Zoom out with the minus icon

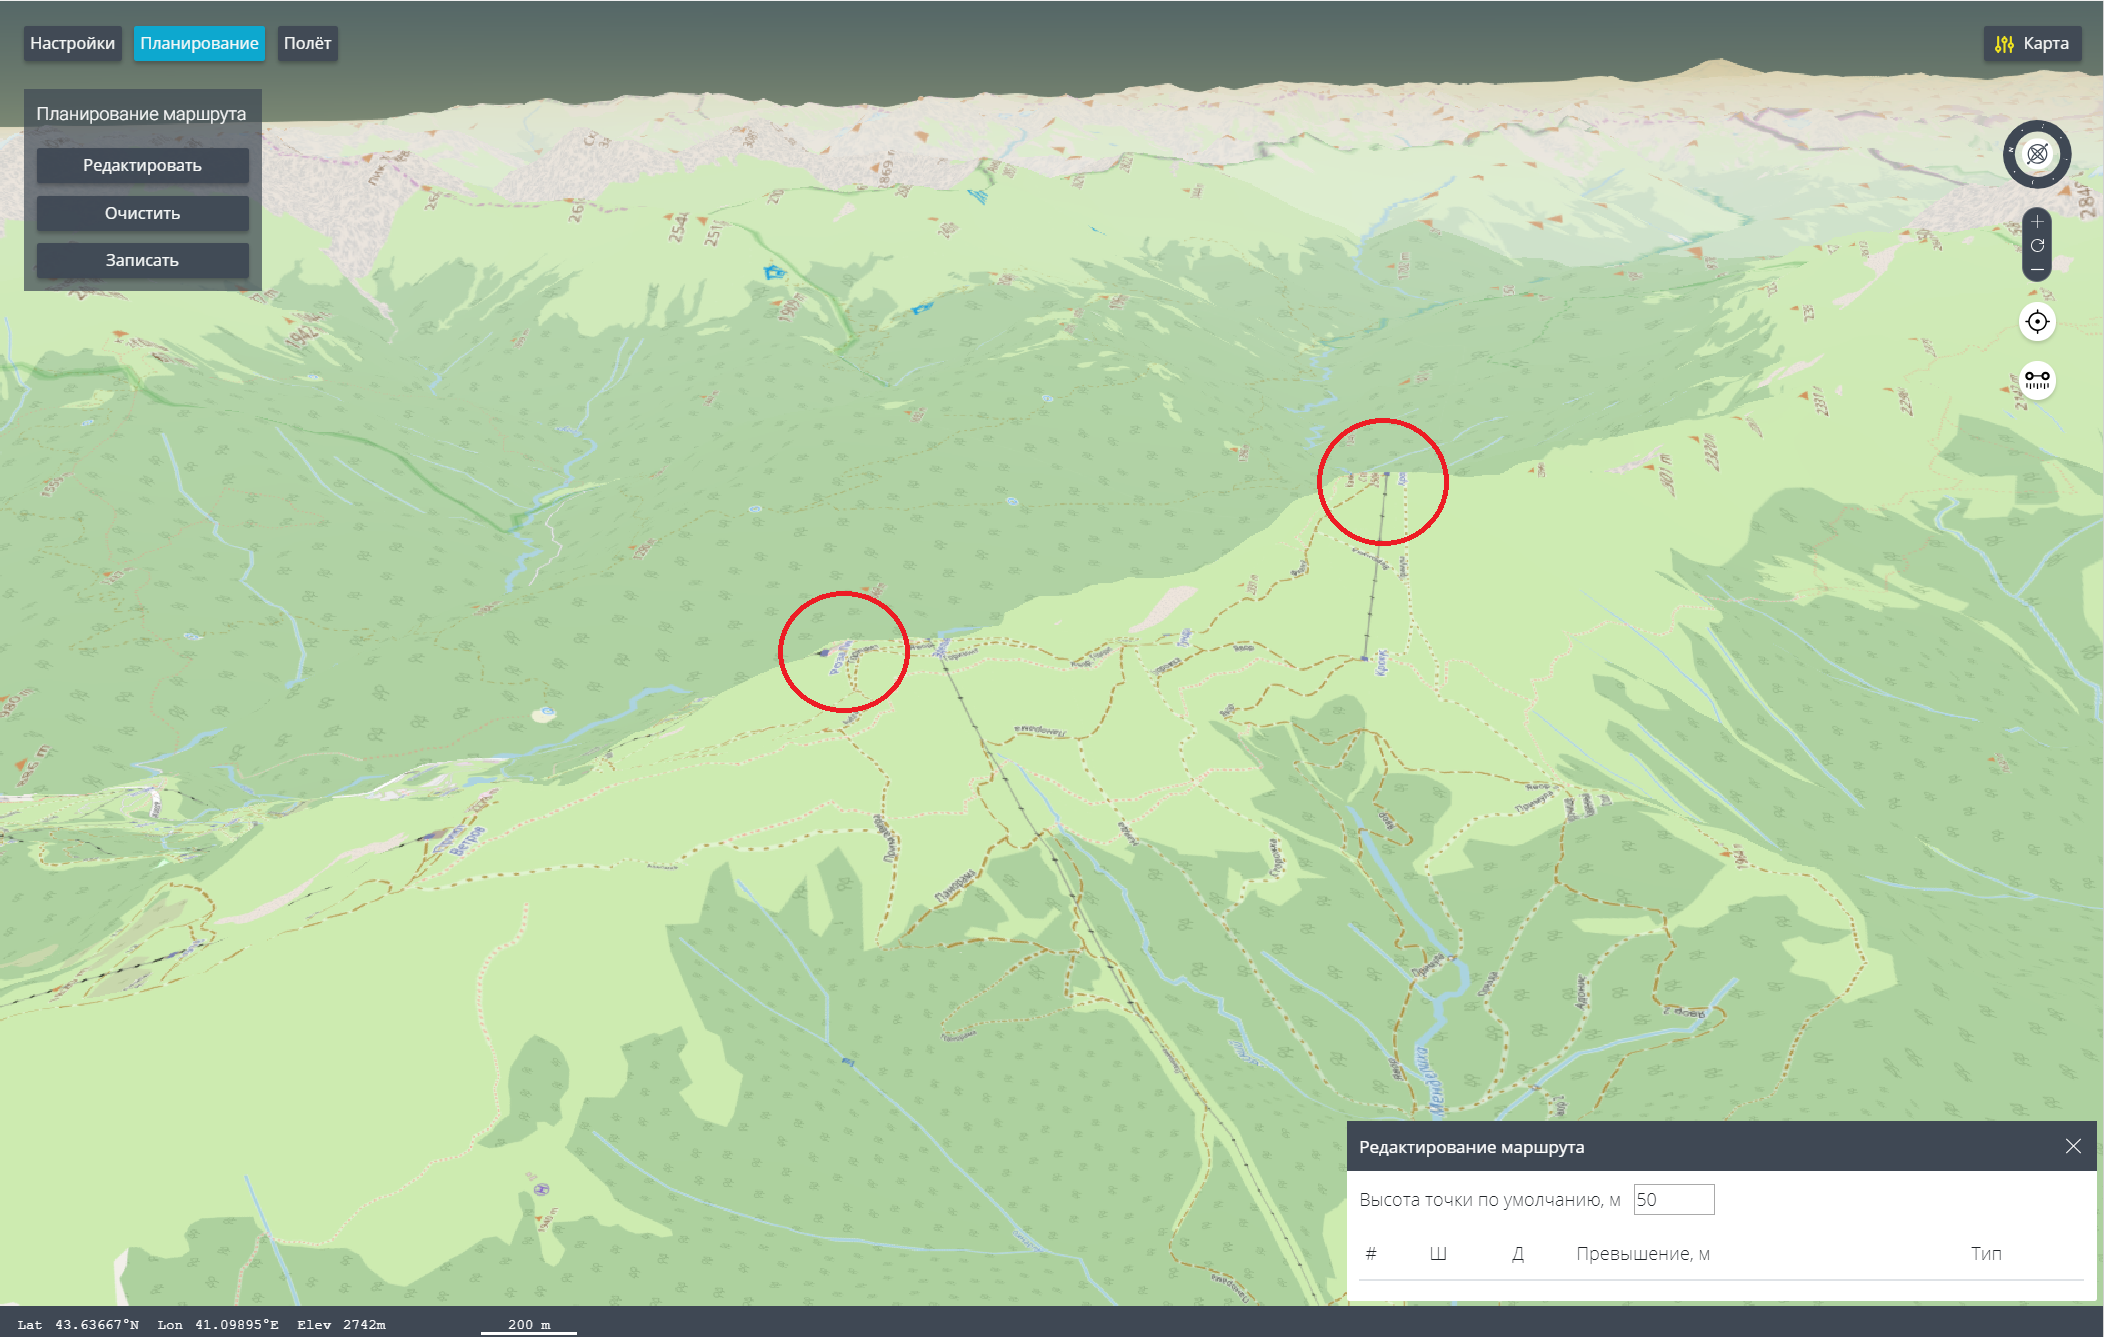point(2037,270)
